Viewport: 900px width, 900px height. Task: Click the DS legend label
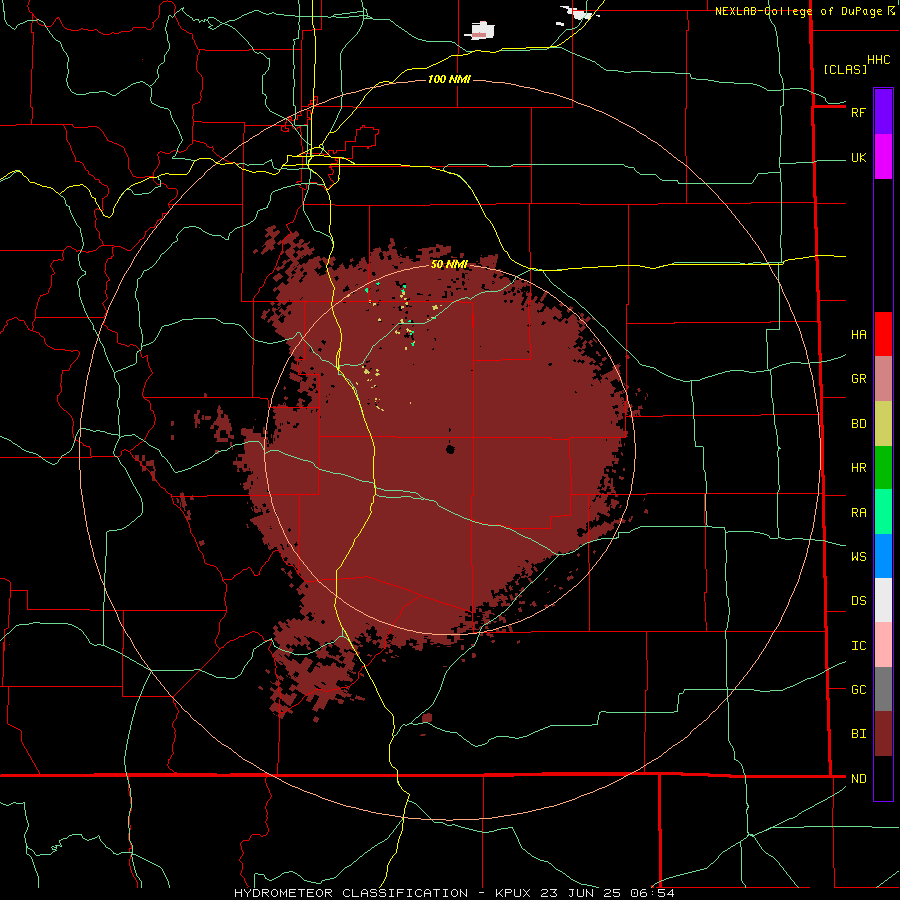coord(858,601)
